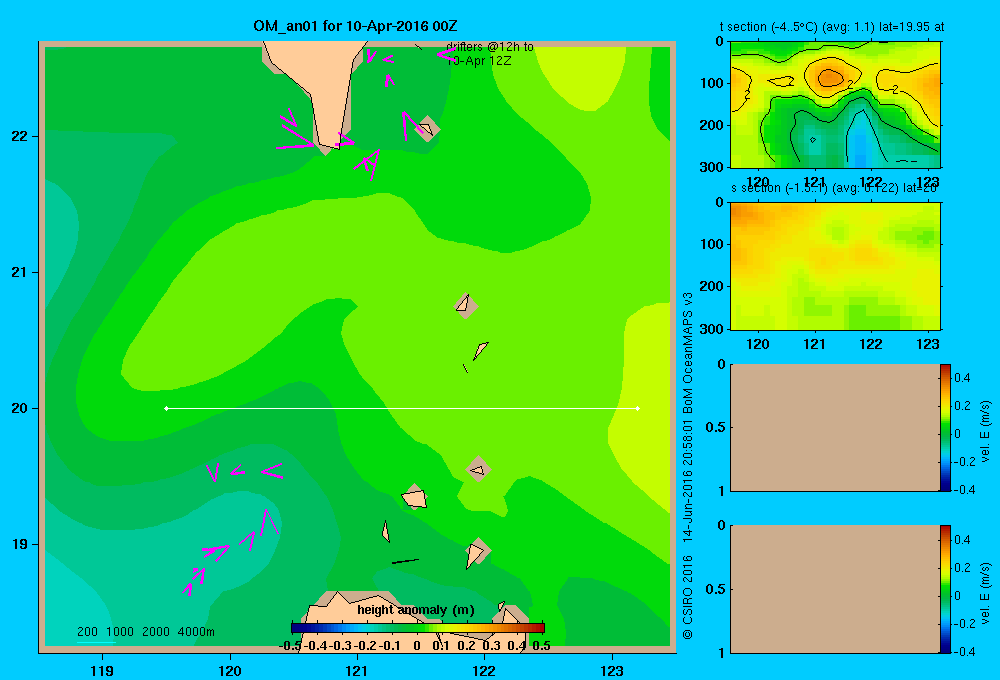Viewport: 1000px width, 680px height.
Task: Click depth label 100 on t section axis
Action: pyautogui.click(x=714, y=84)
